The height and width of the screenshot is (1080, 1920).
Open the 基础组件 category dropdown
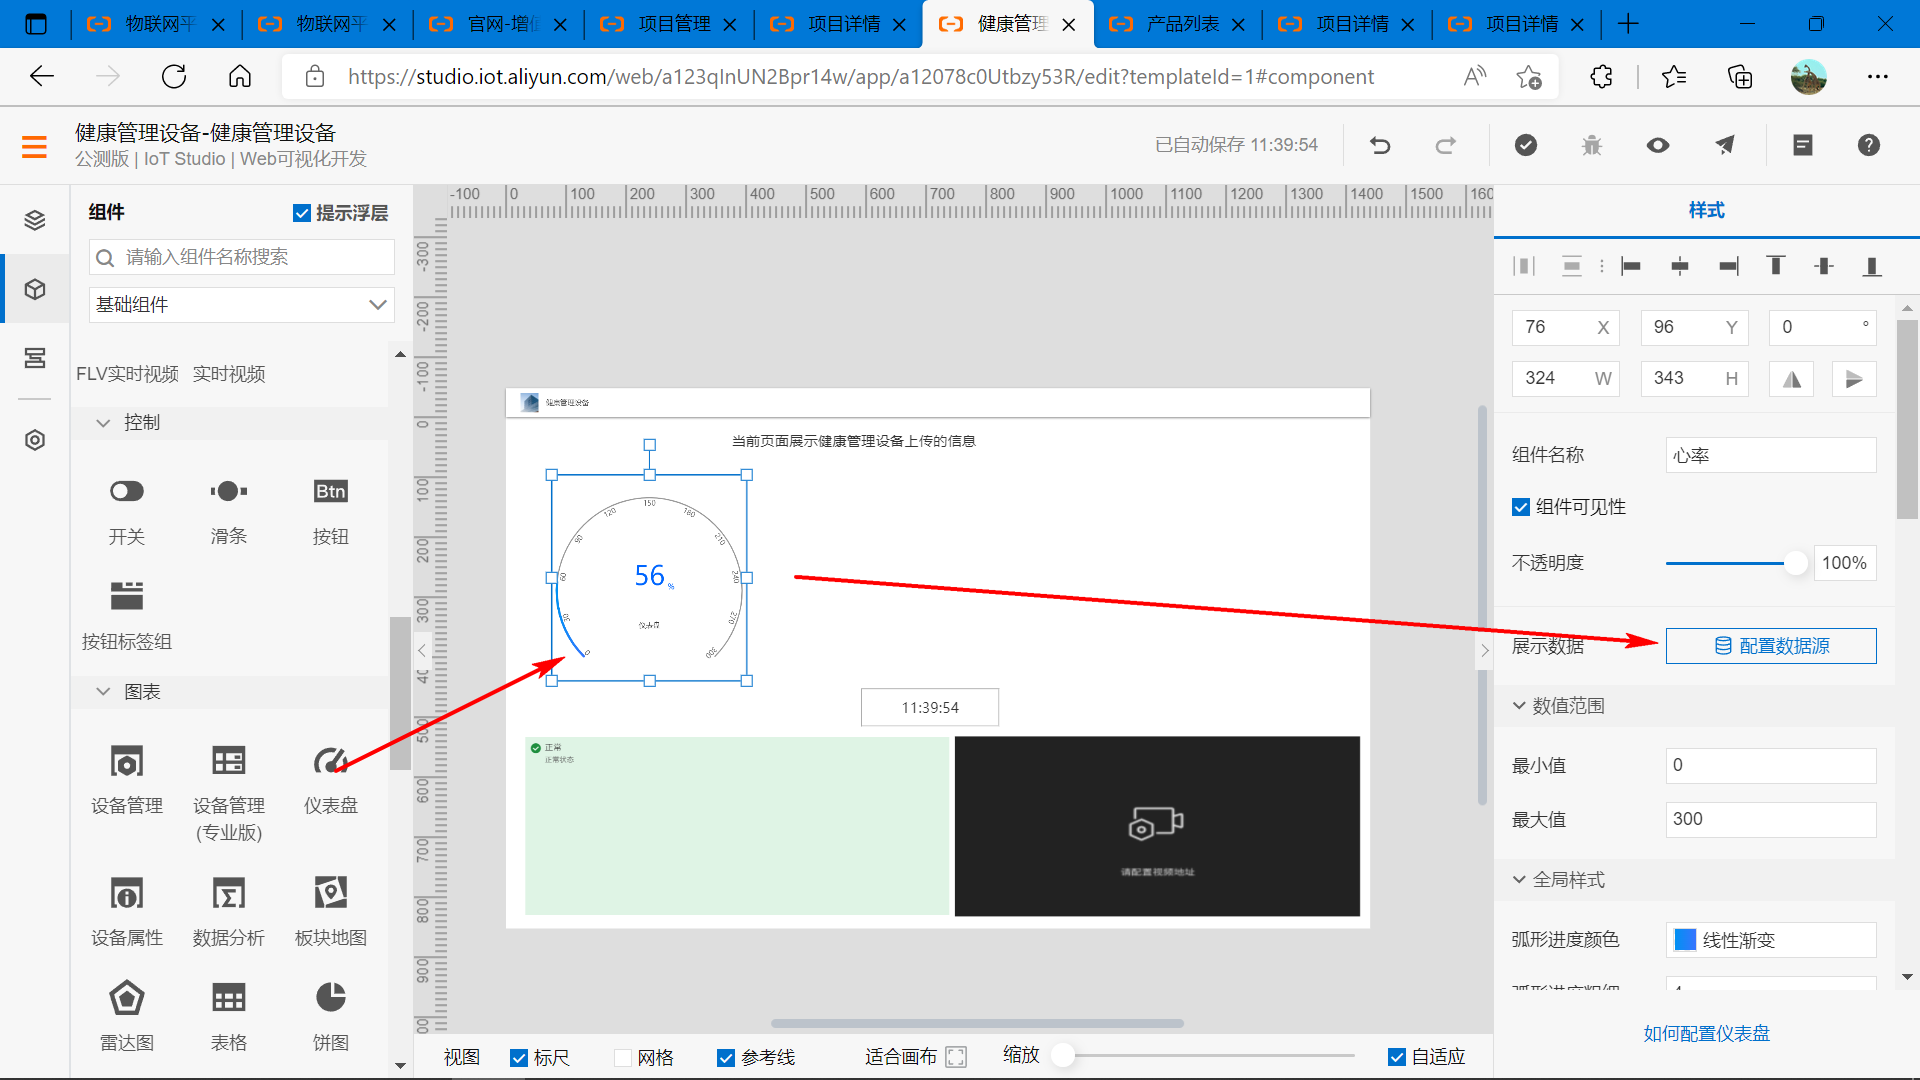point(241,305)
